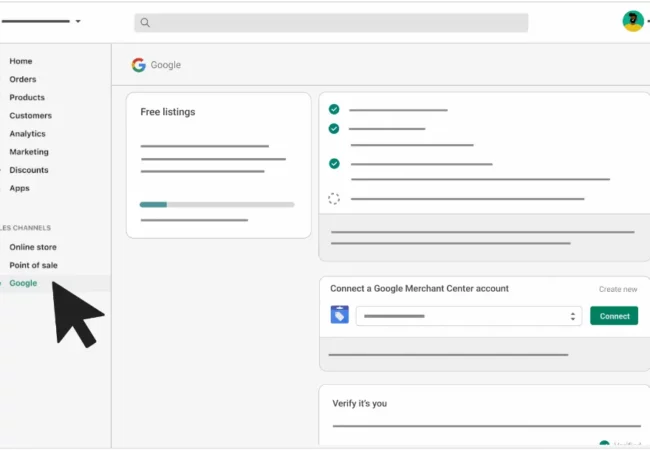Open Orders in sidebar
The height and width of the screenshot is (450, 650).
[x=23, y=79]
